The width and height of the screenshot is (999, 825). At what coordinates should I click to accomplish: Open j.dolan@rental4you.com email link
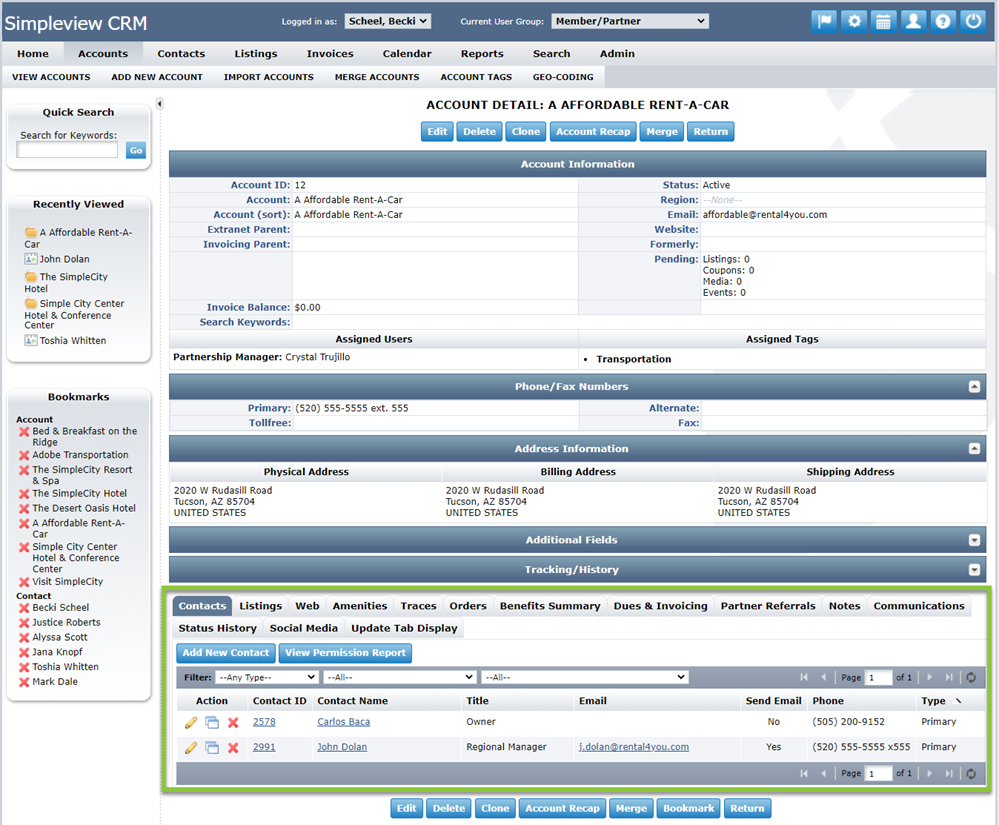[633, 747]
